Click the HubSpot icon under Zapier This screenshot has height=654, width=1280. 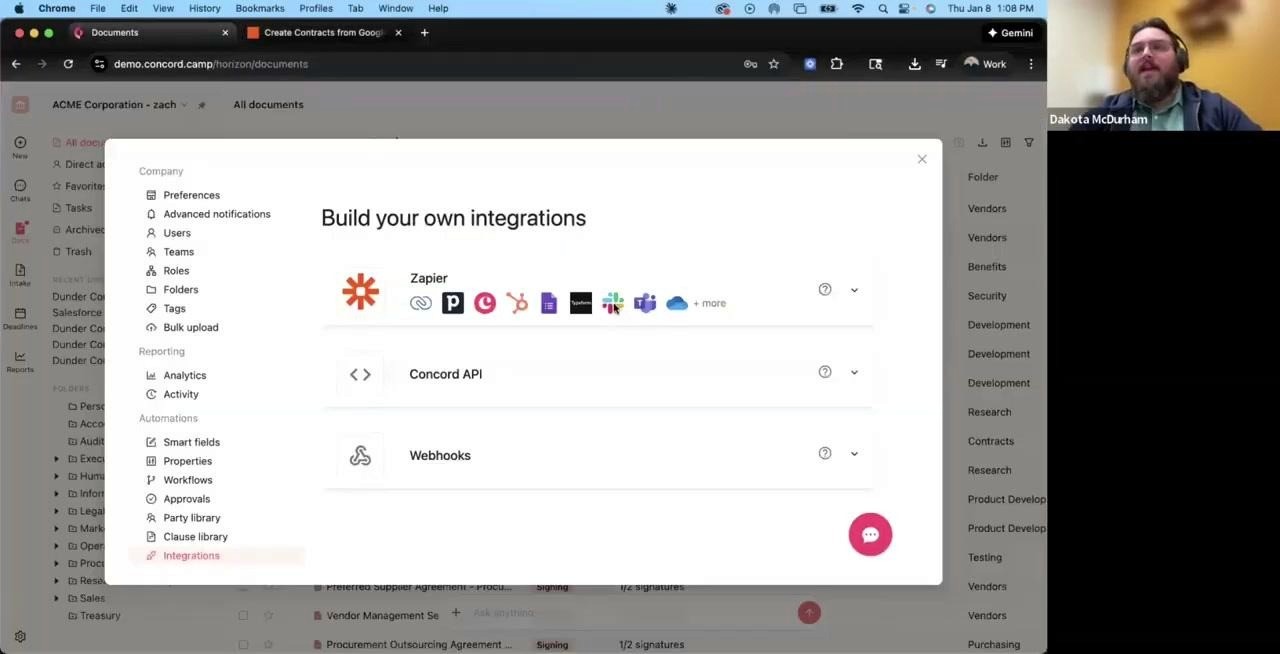click(x=517, y=303)
